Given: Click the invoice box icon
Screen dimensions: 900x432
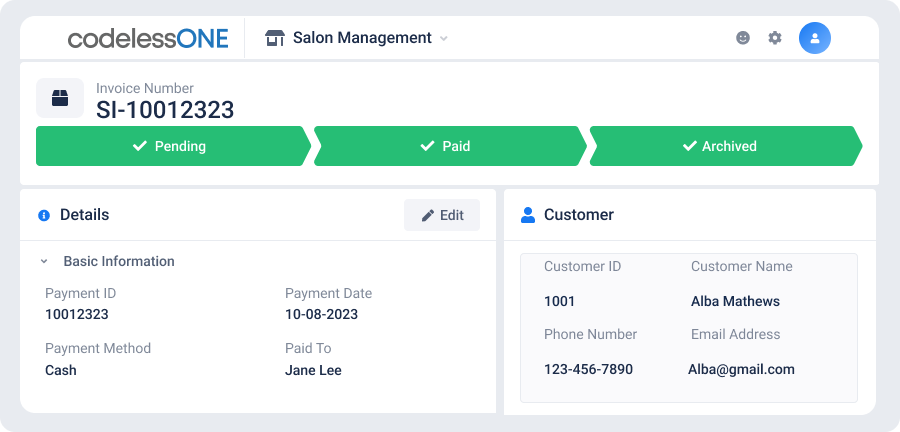Looking at the screenshot, I should coord(60,98).
